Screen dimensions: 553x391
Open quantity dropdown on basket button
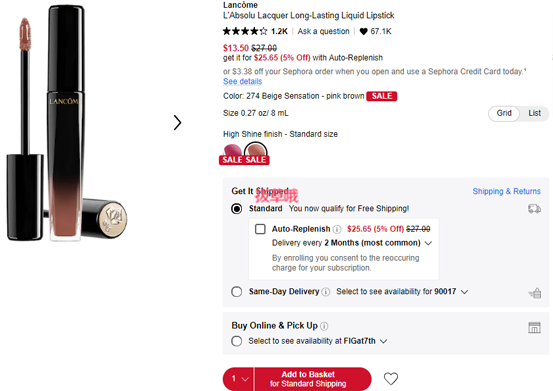coord(239,379)
